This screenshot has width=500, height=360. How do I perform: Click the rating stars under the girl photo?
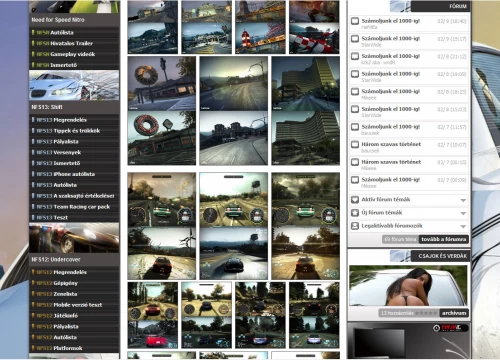tap(427, 313)
